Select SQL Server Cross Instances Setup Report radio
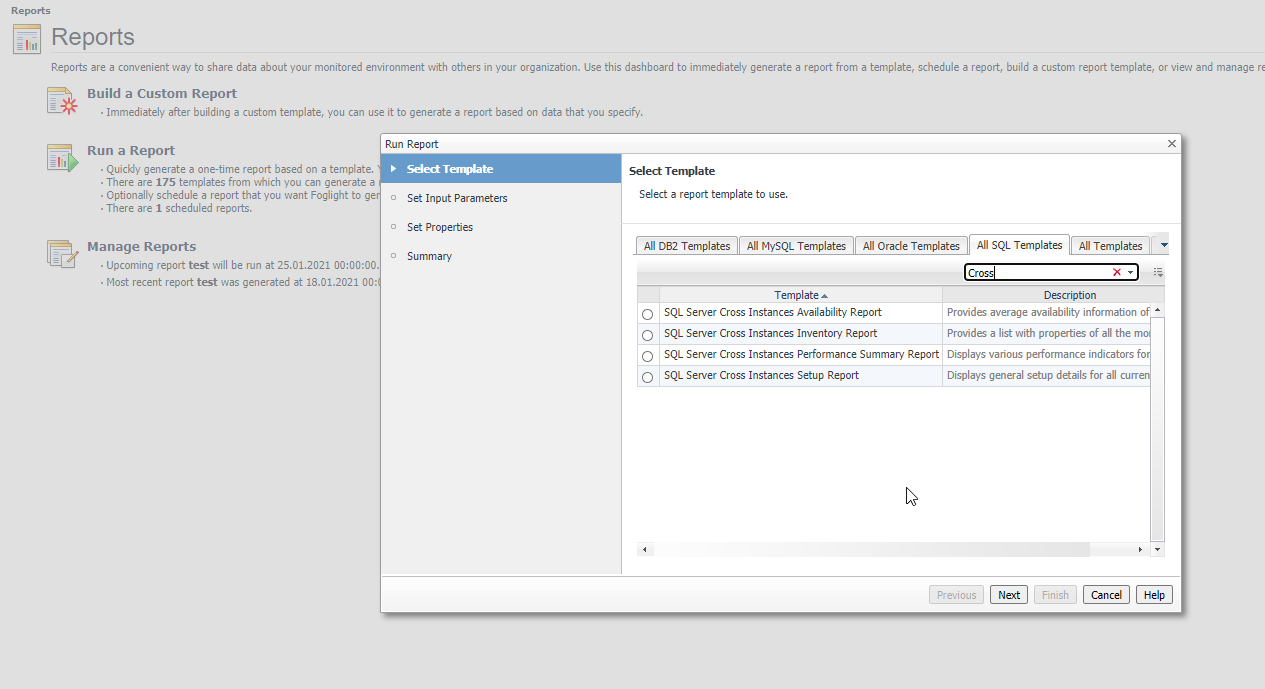Screen dimensions: 1265x689 (x=647, y=377)
